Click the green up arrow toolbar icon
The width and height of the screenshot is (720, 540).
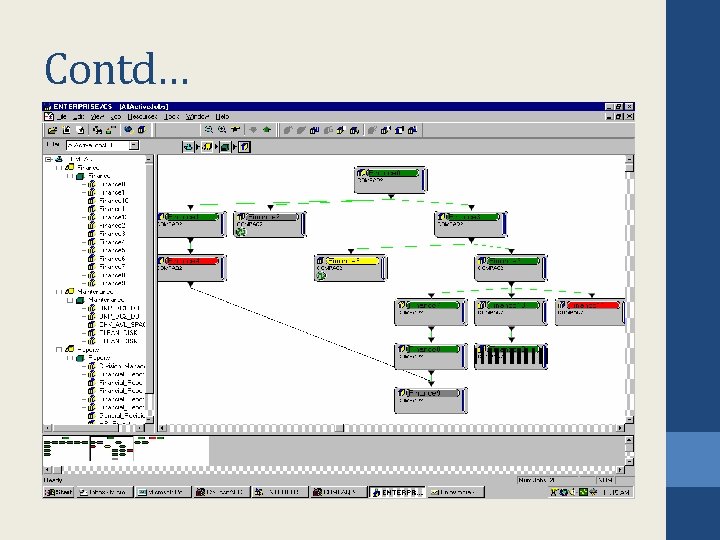point(267,130)
